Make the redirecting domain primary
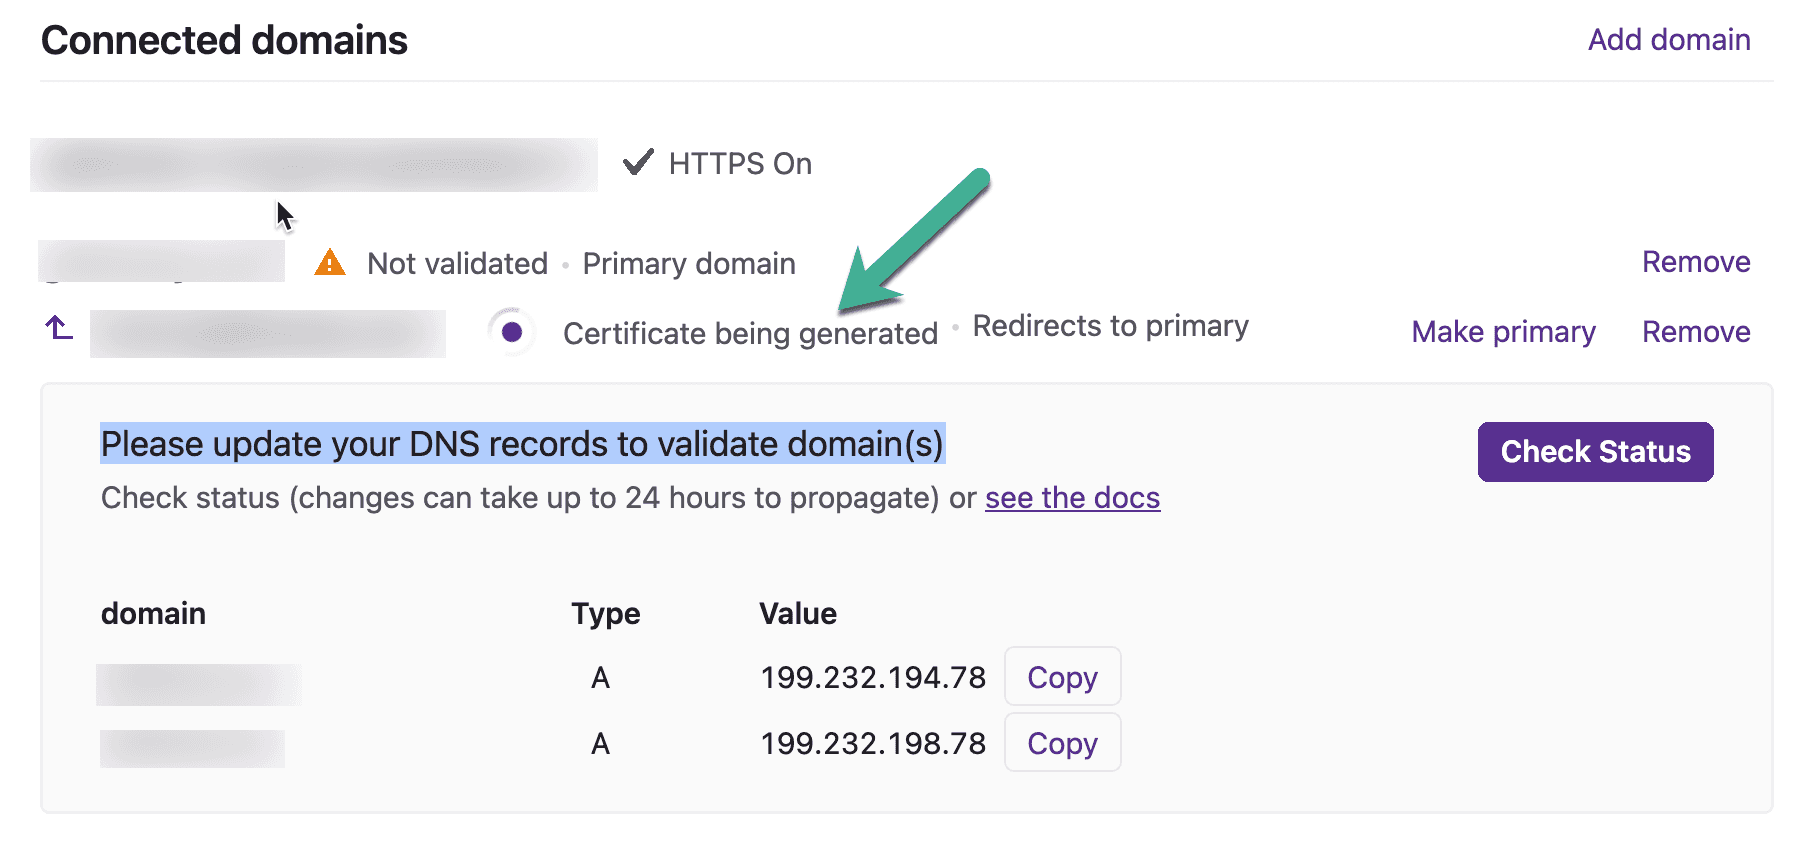Viewport: 1796px width, 856px height. click(1502, 332)
